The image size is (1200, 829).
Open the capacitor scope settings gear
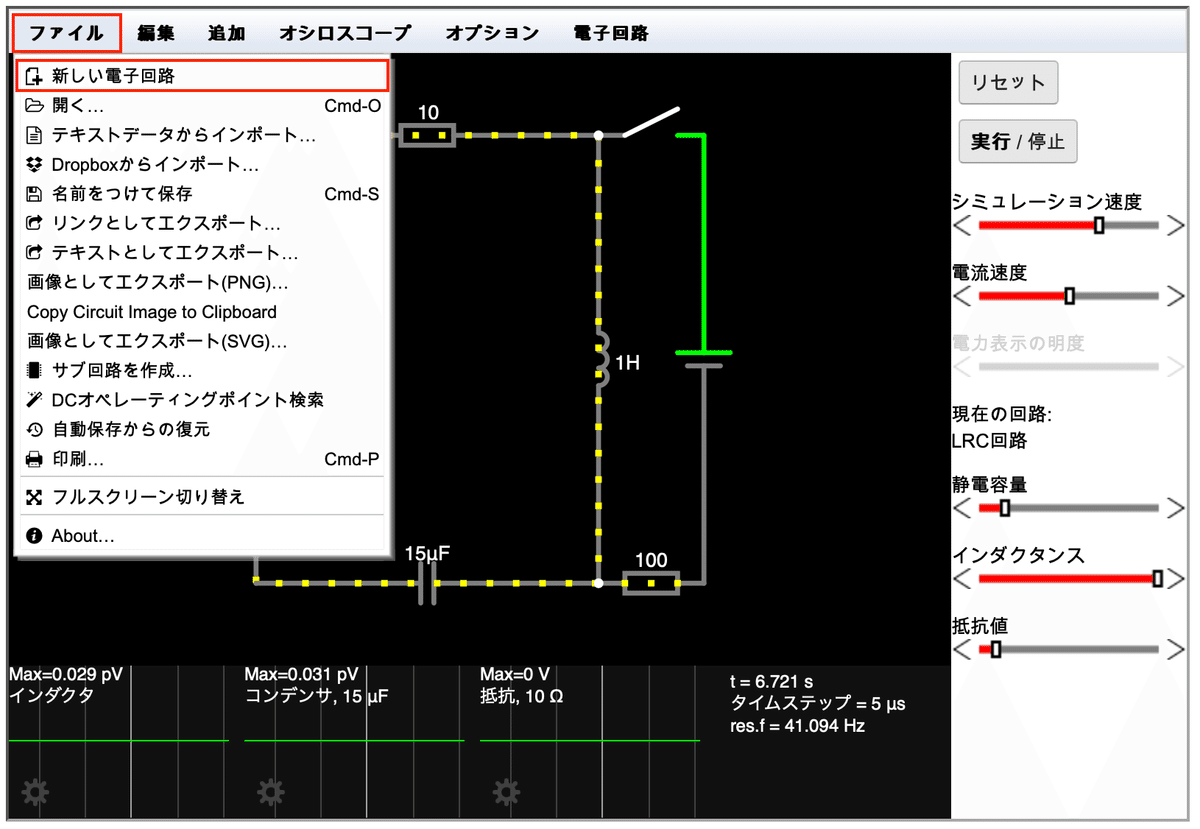271,794
